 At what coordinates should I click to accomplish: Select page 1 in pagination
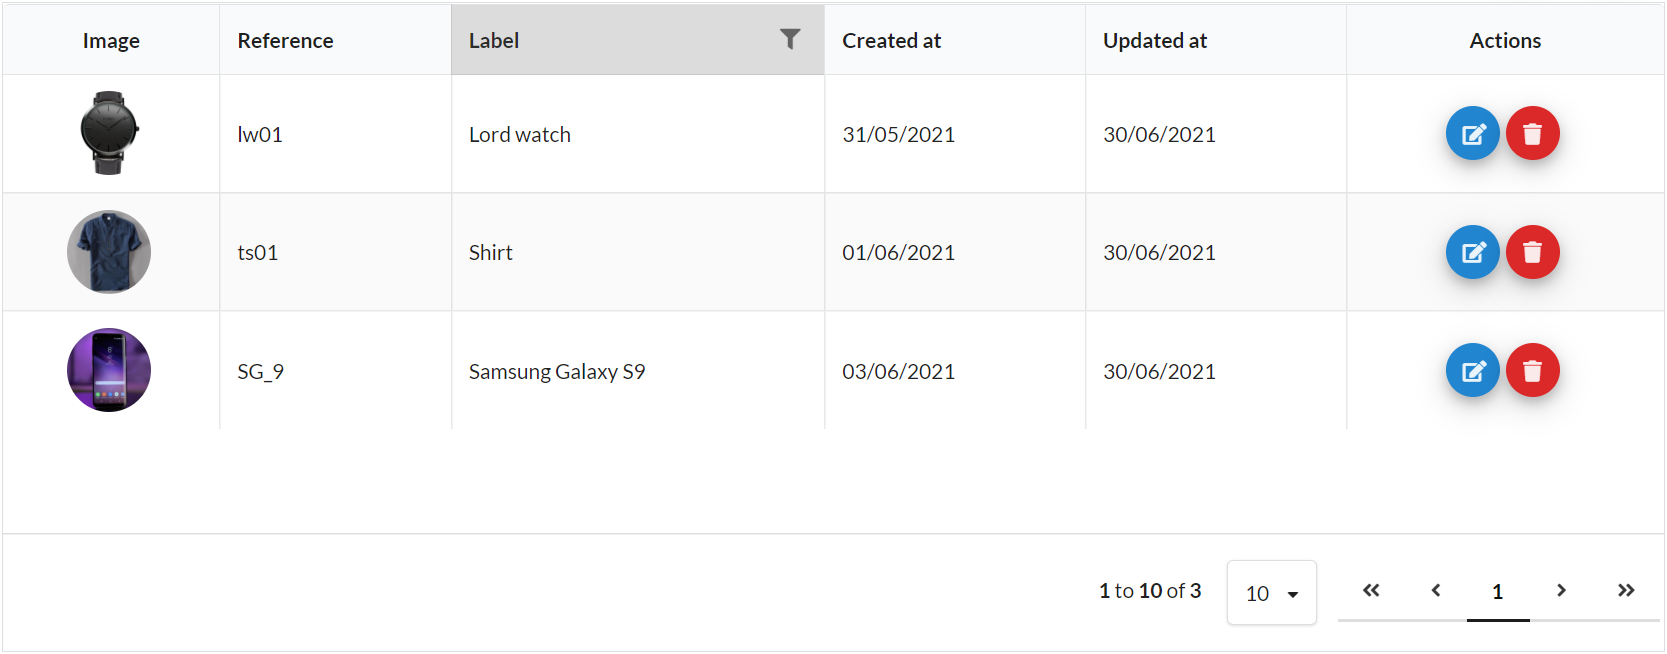click(x=1498, y=592)
